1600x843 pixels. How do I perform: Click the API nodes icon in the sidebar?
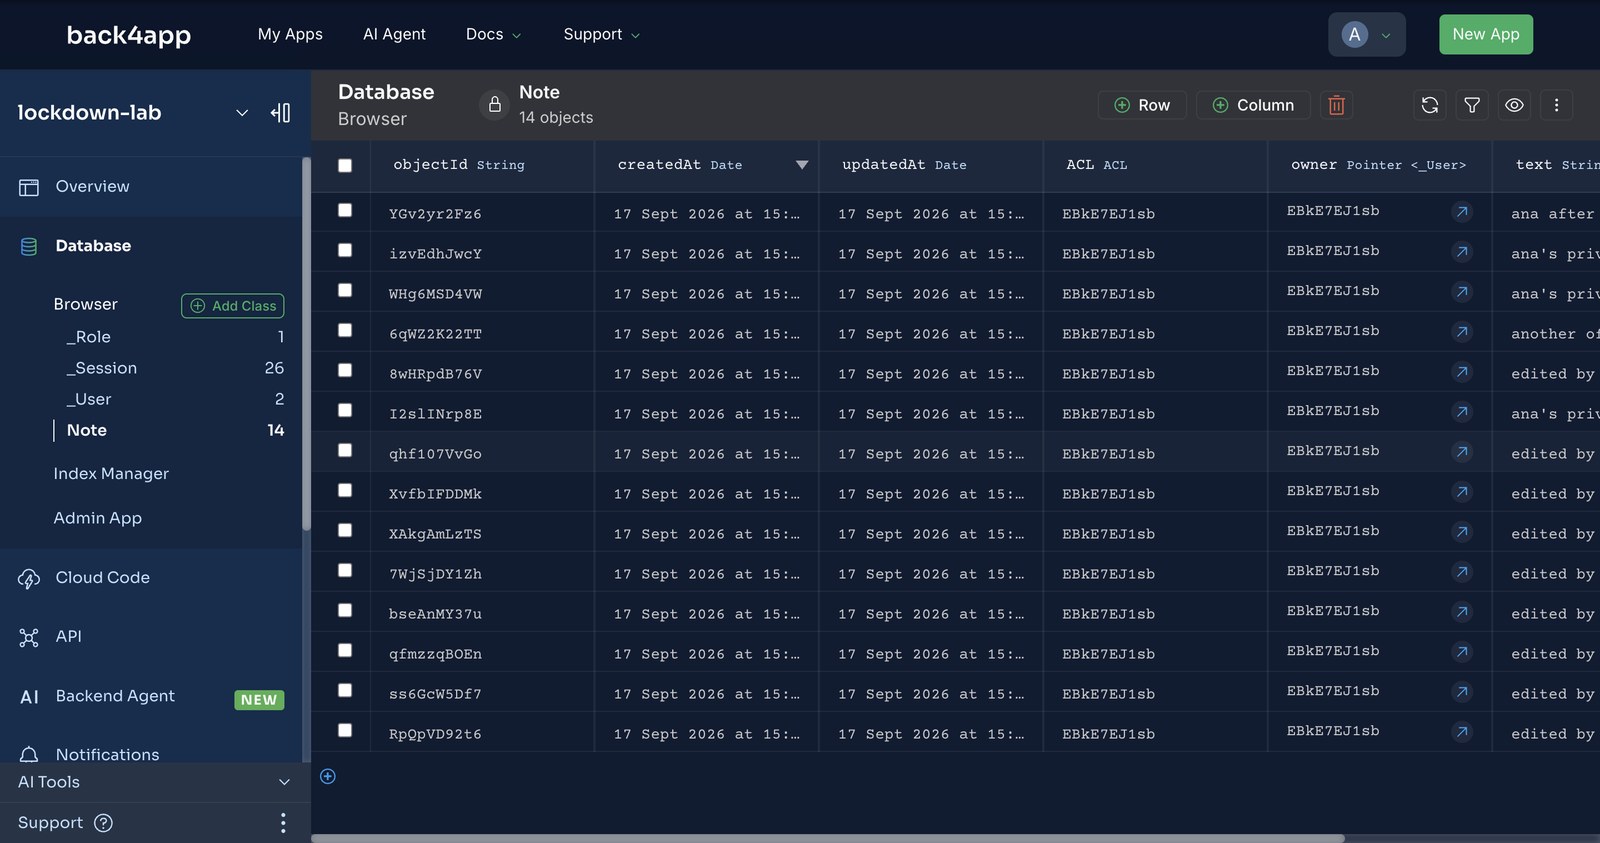click(29, 637)
